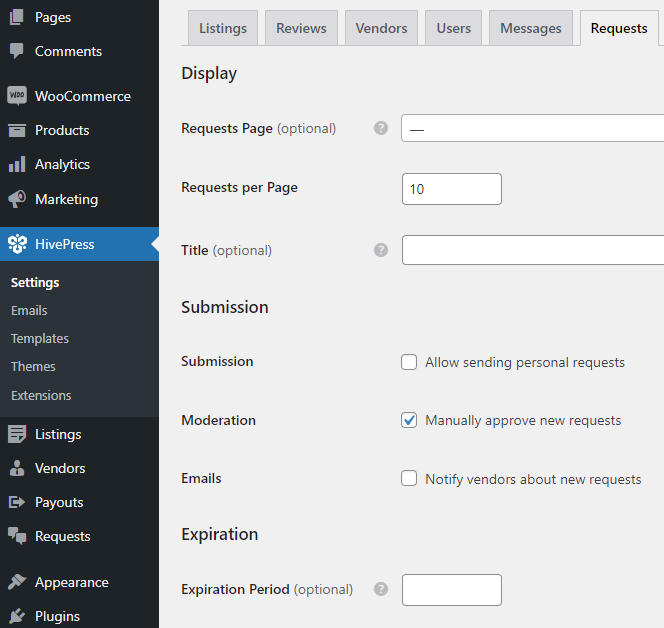Open Payouts via its sidebar icon
664x628 pixels.
(17, 502)
